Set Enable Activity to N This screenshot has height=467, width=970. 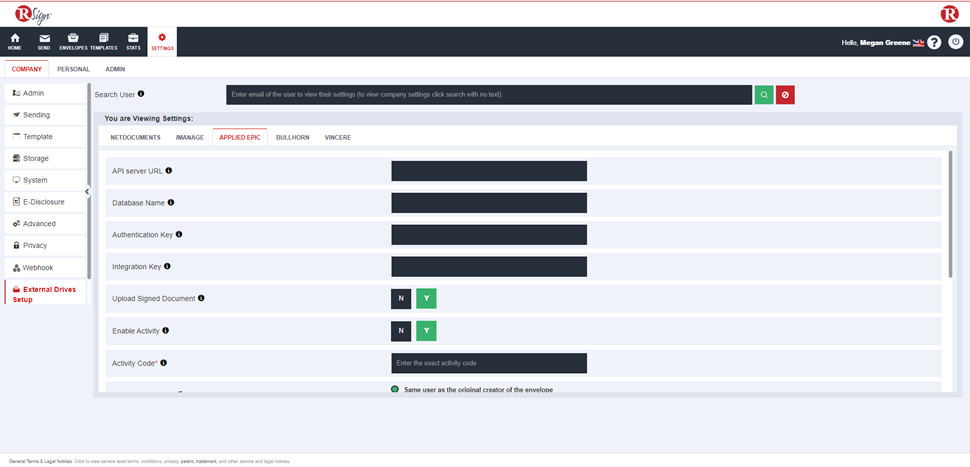[x=401, y=331]
